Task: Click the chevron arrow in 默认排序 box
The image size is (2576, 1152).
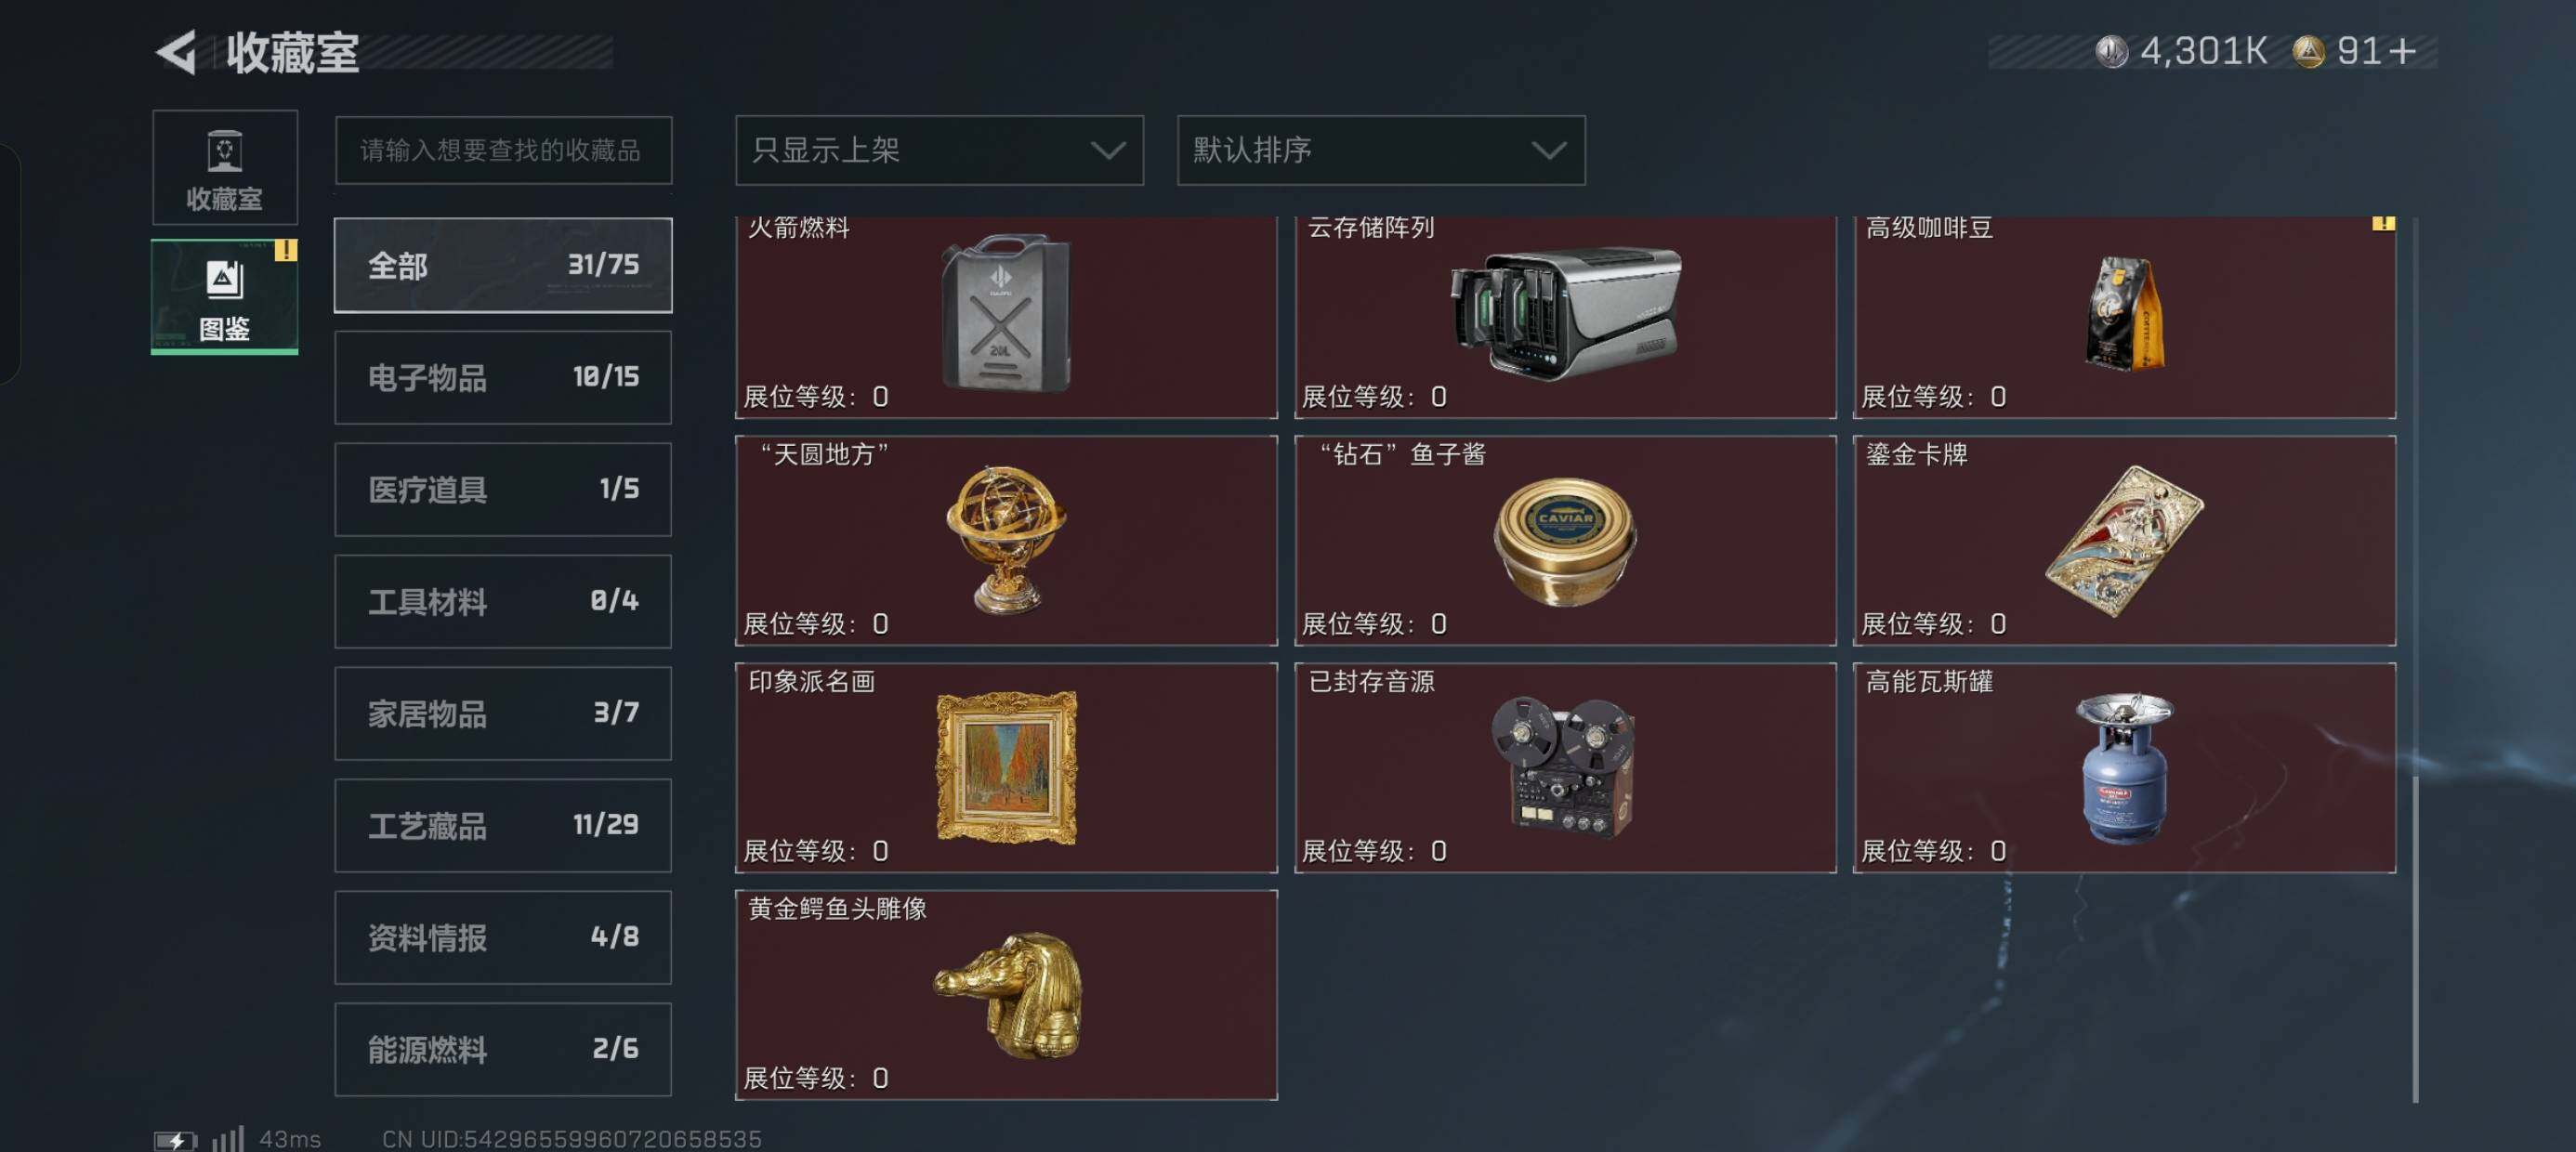Action: coord(1548,151)
